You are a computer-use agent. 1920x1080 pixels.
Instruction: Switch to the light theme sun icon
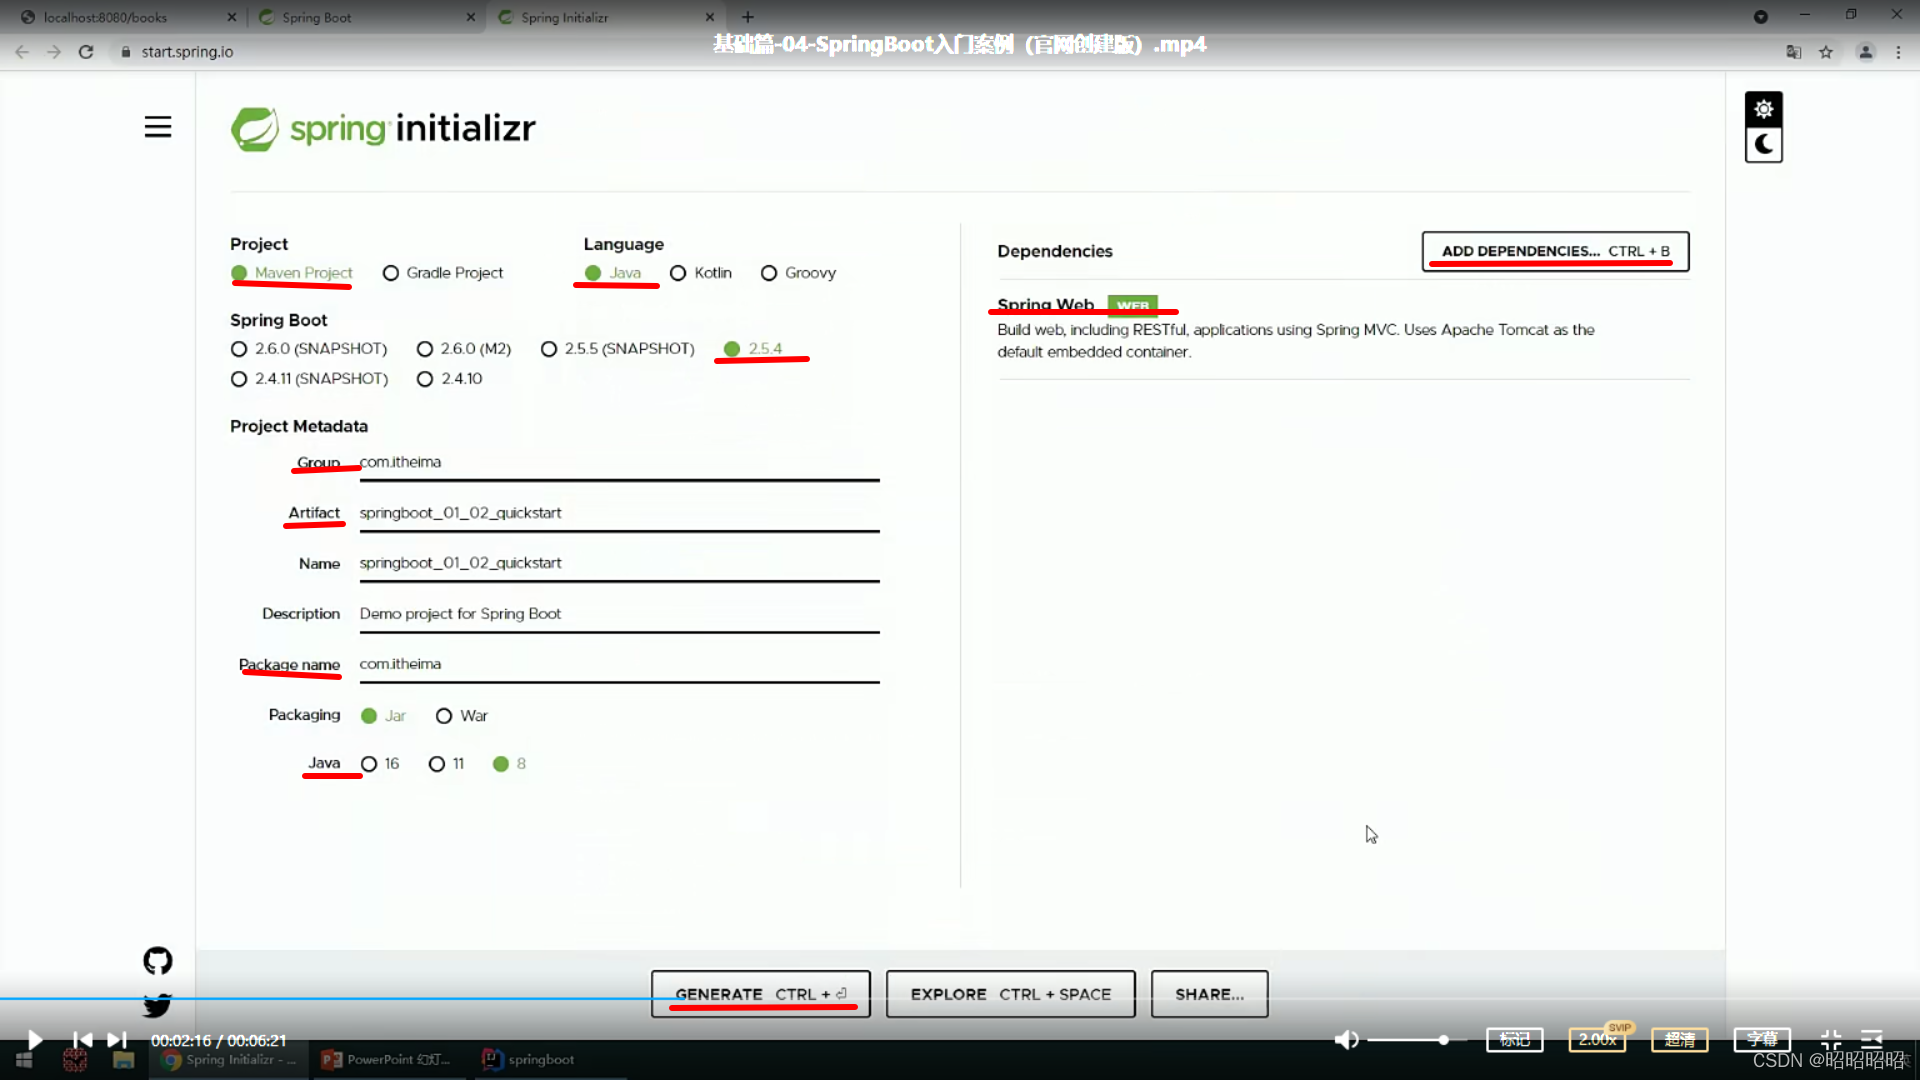point(1764,108)
